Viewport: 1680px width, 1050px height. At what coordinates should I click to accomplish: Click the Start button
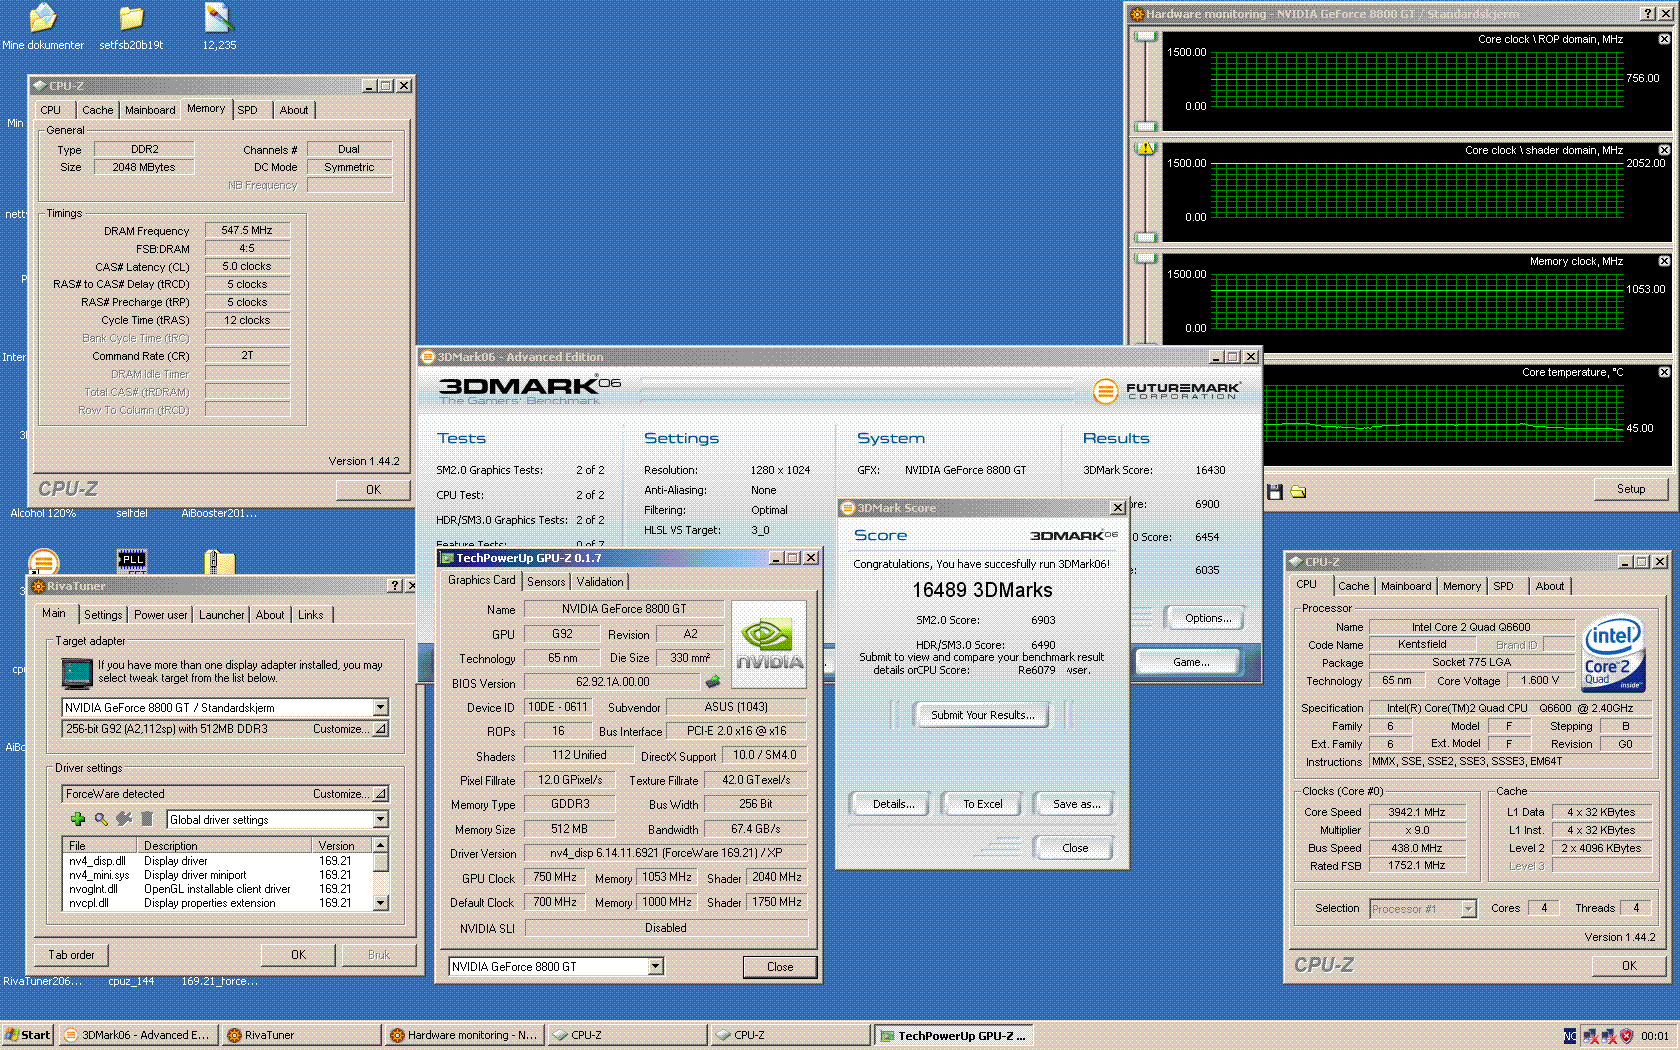coord(27,1035)
